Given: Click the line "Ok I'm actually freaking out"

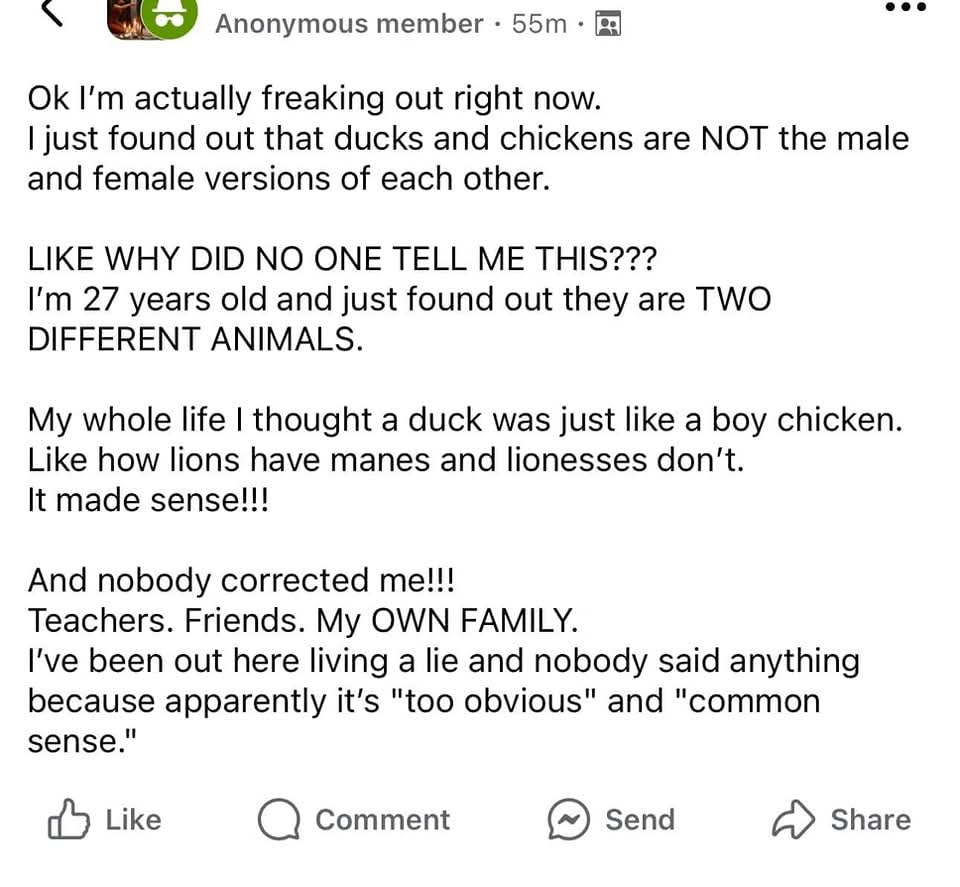Looking at the screenshot, I should [315, 99].
